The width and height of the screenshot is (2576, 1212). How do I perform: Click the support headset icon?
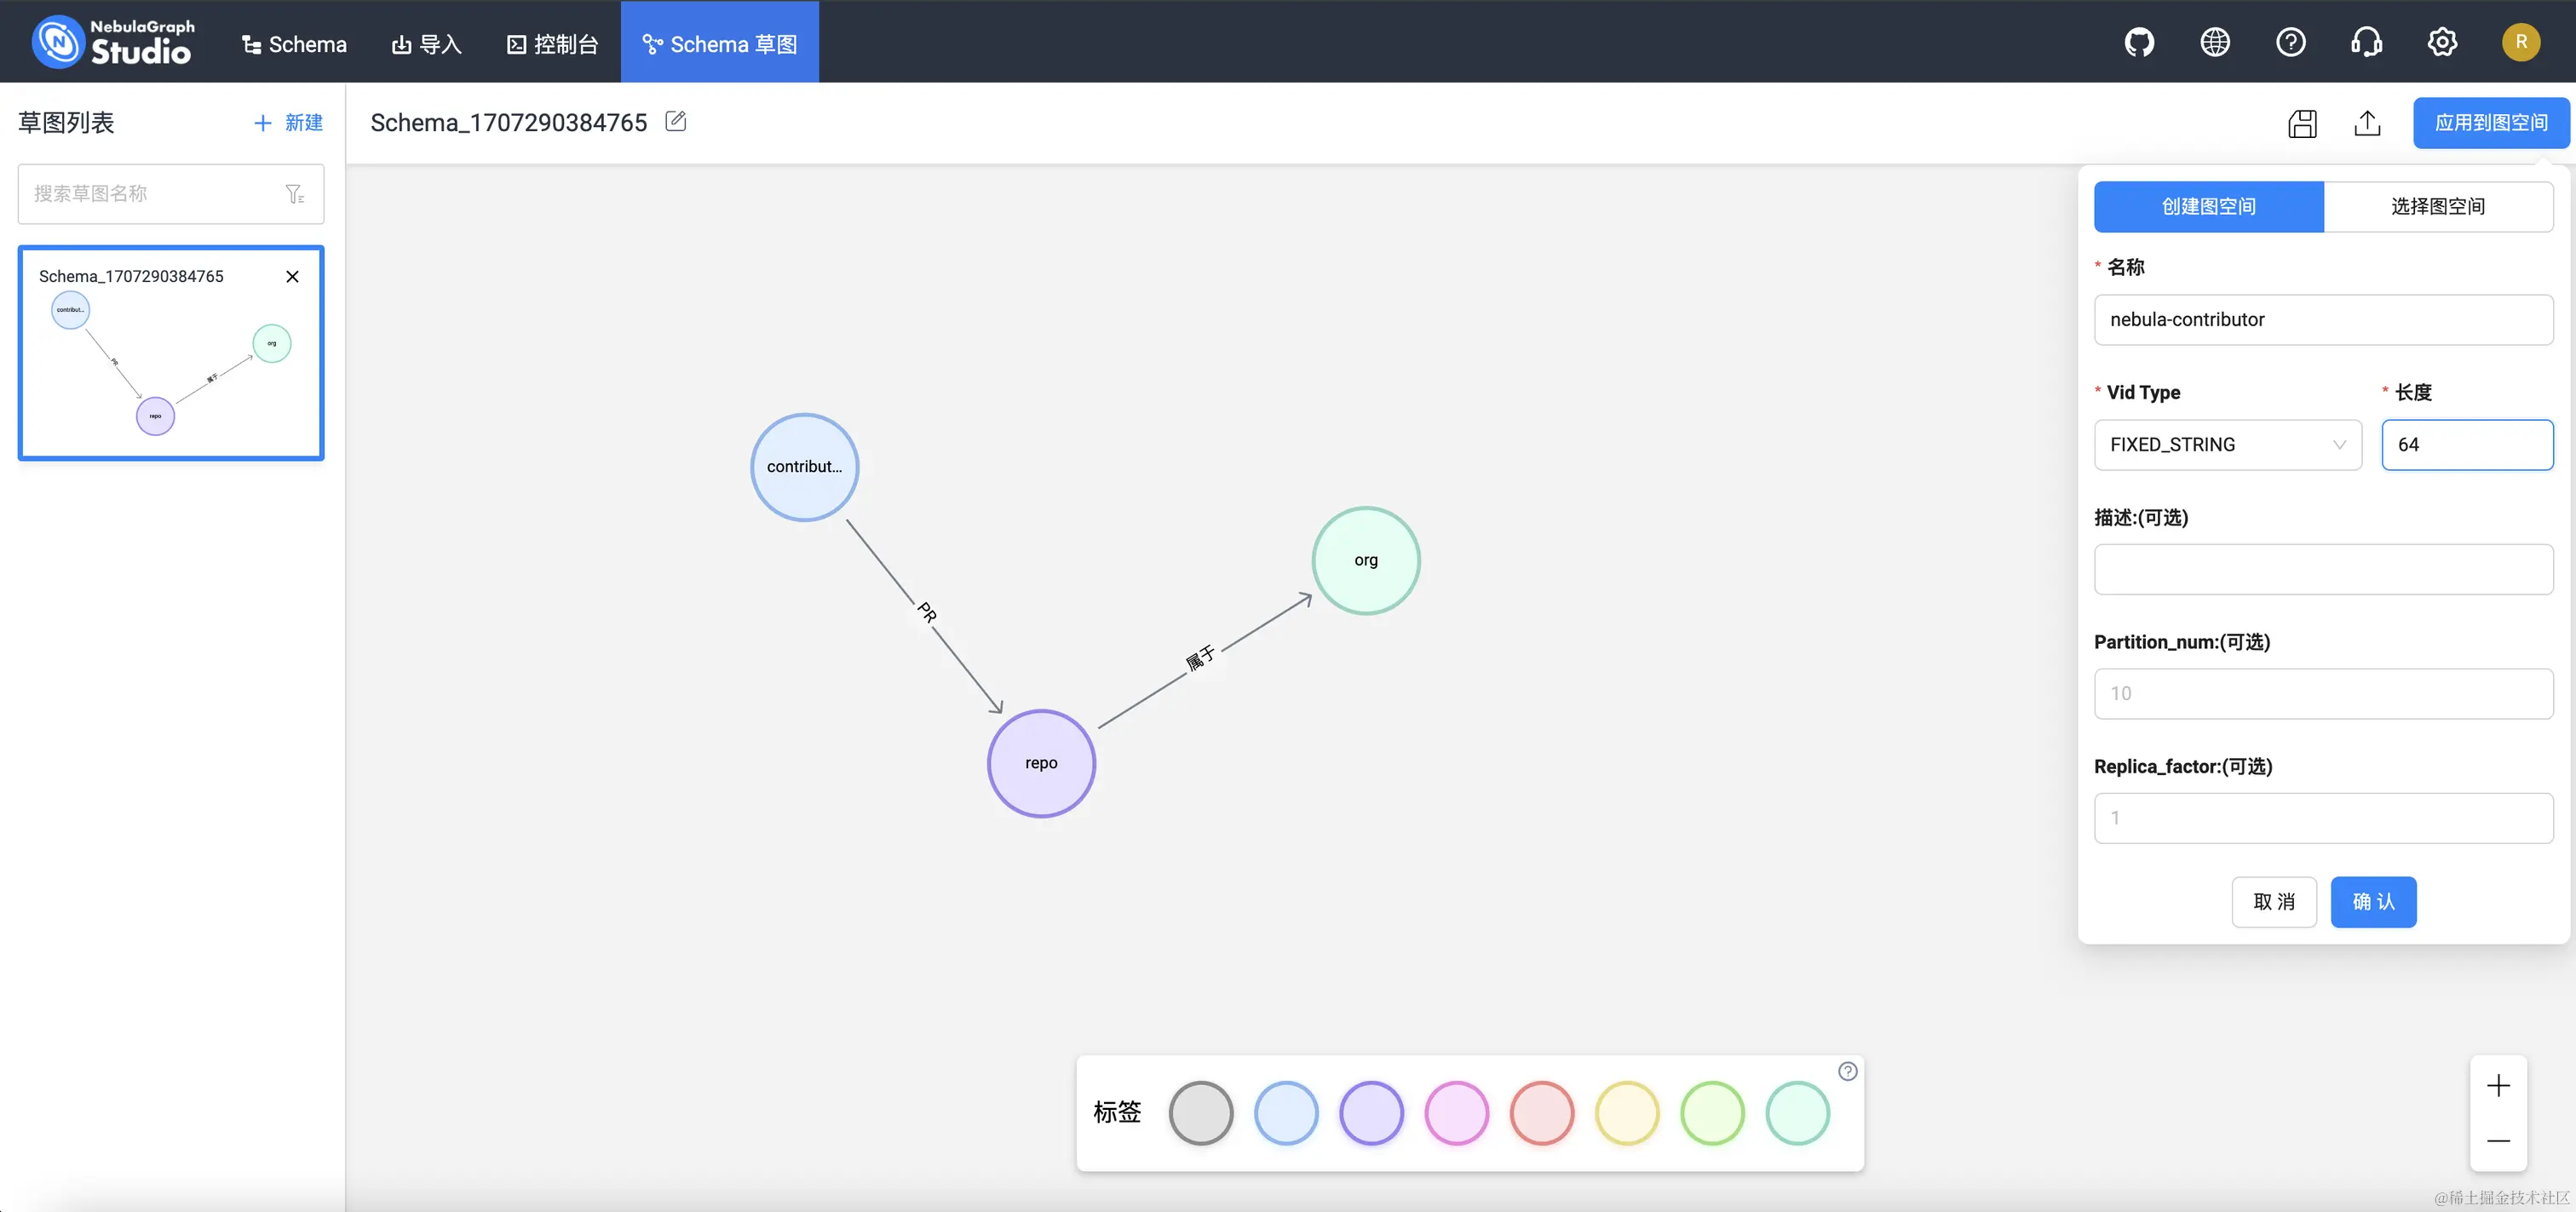[x=2366, y=42]
